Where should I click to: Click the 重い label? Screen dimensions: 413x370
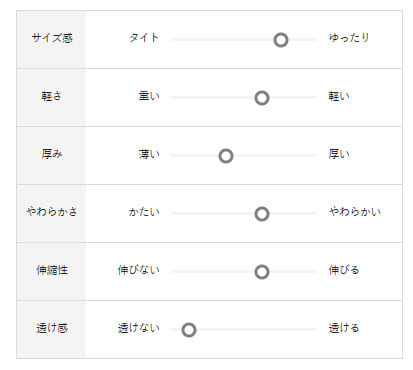coord(149,96)
